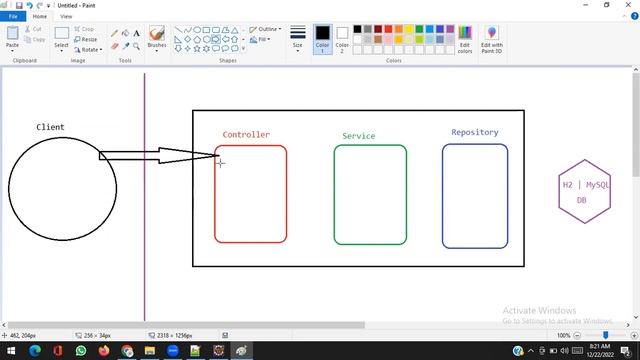Open Customize Quick Access Toolbar arrow
640x360 pixels.
tap(48, 6)
